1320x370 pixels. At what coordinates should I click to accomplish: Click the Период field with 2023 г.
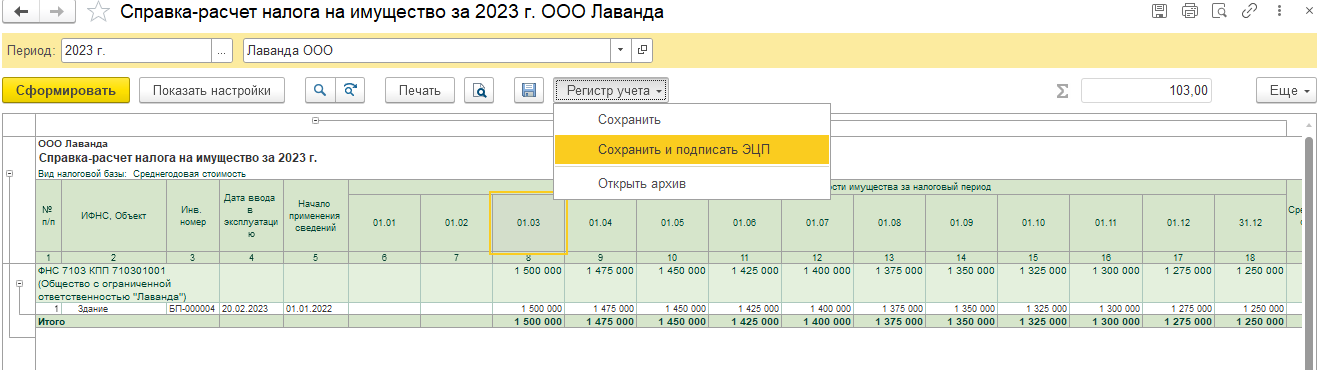(136, 50)
